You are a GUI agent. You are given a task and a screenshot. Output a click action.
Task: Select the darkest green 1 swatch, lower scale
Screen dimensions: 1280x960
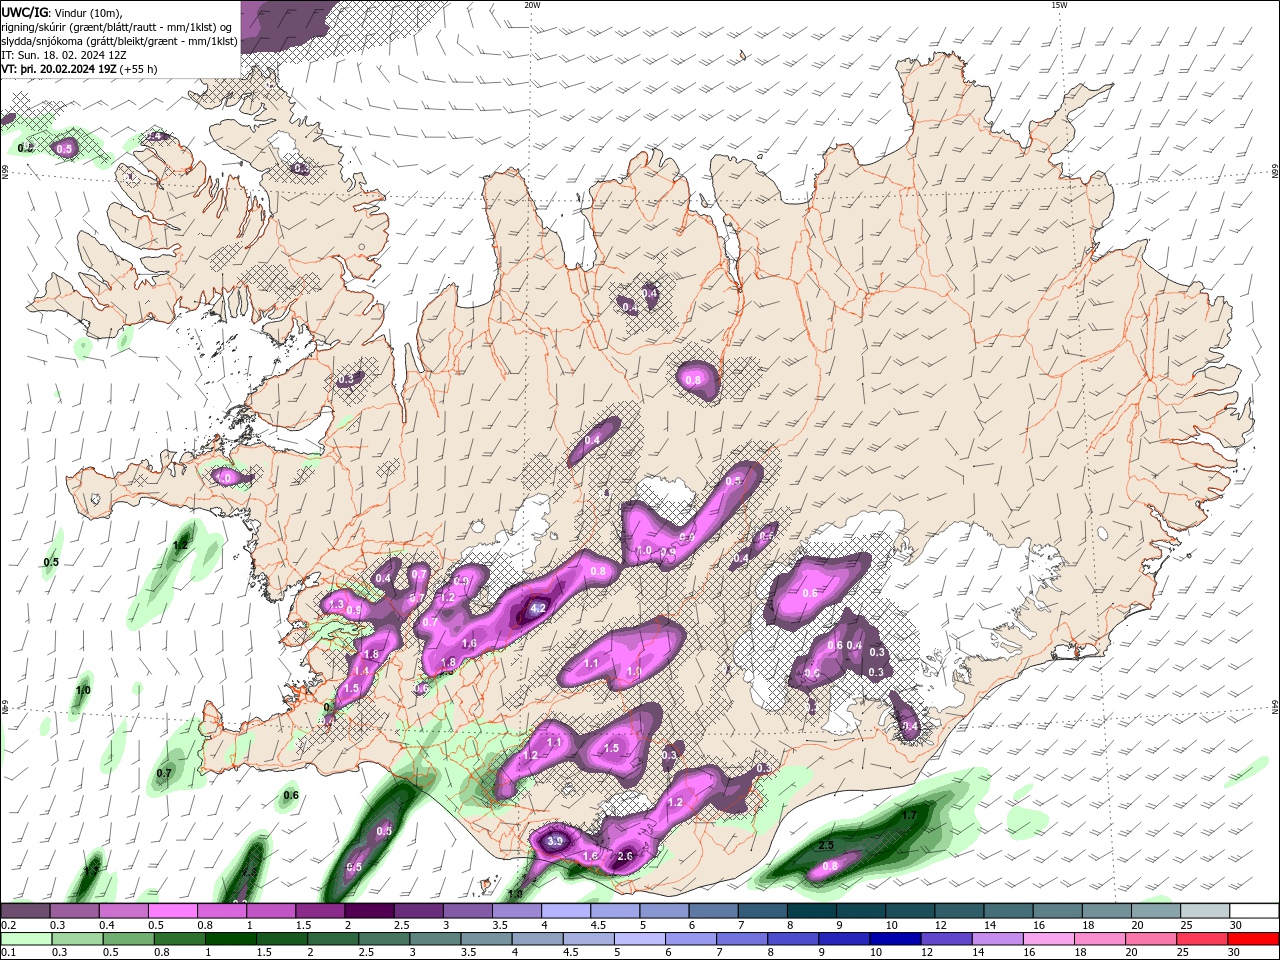pos(230,939)
